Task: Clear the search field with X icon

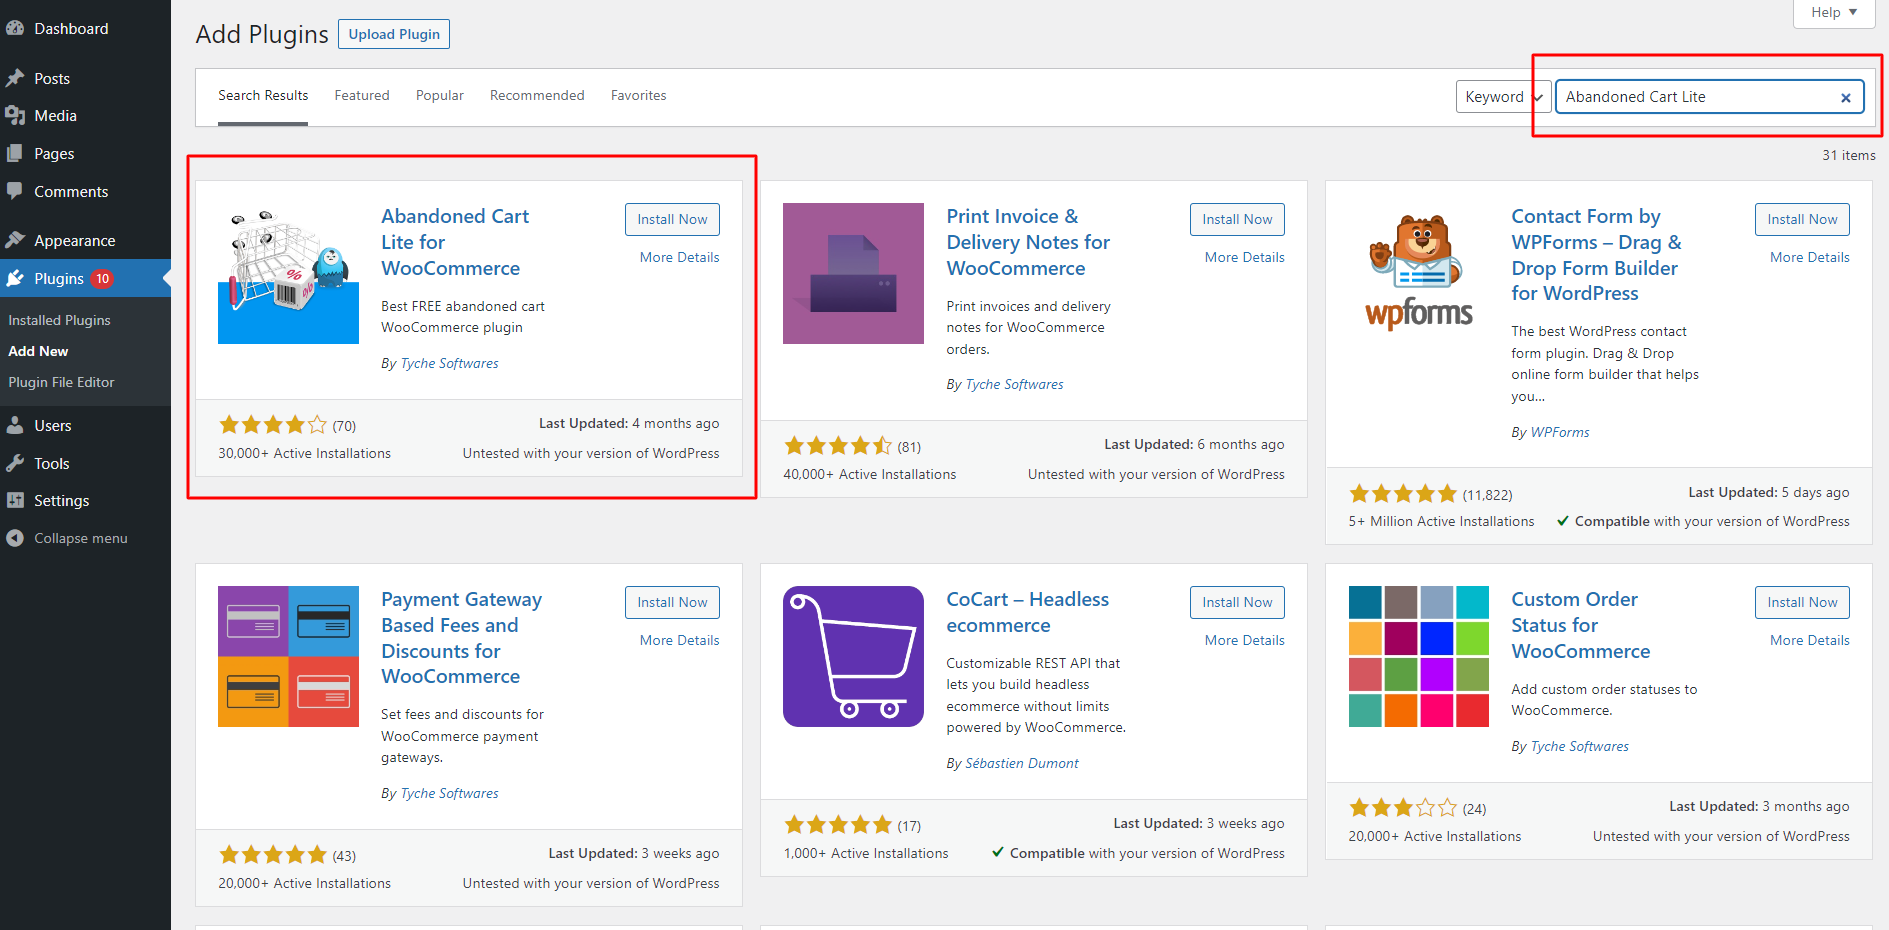Action: point(1846,97)
